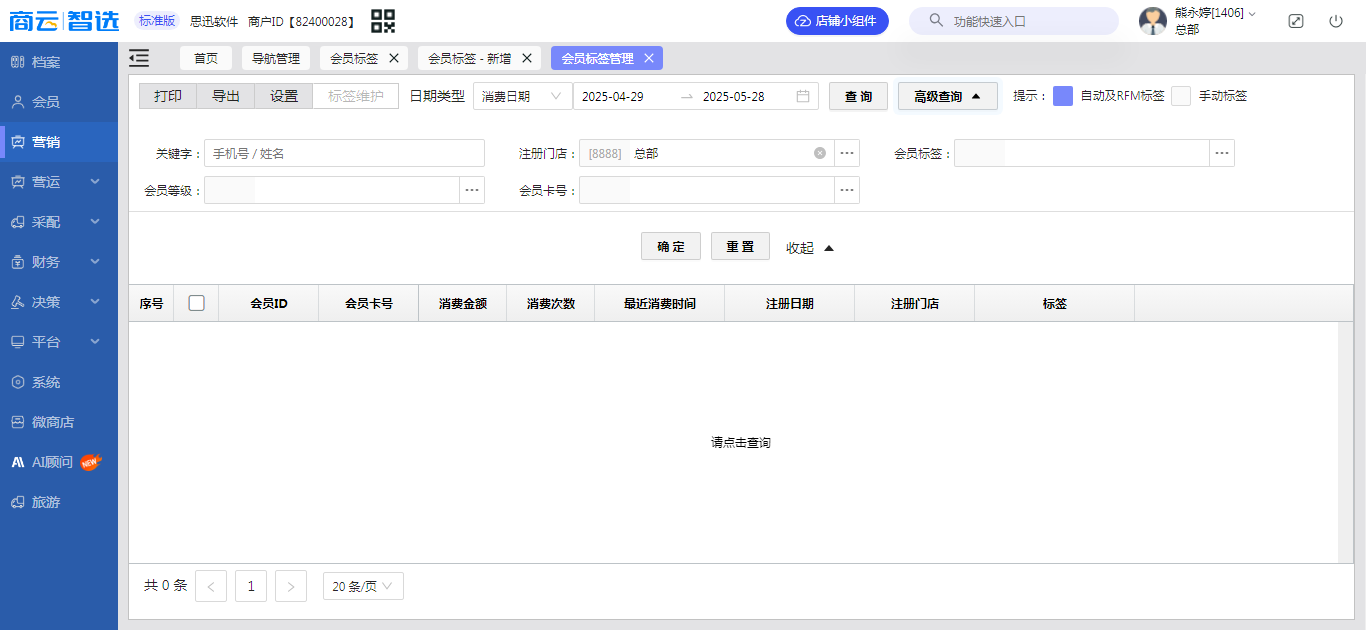Screen dimensions: 1366x630
Task: Reset filters with the 重置 button
Action: click(x=740, y=246)
